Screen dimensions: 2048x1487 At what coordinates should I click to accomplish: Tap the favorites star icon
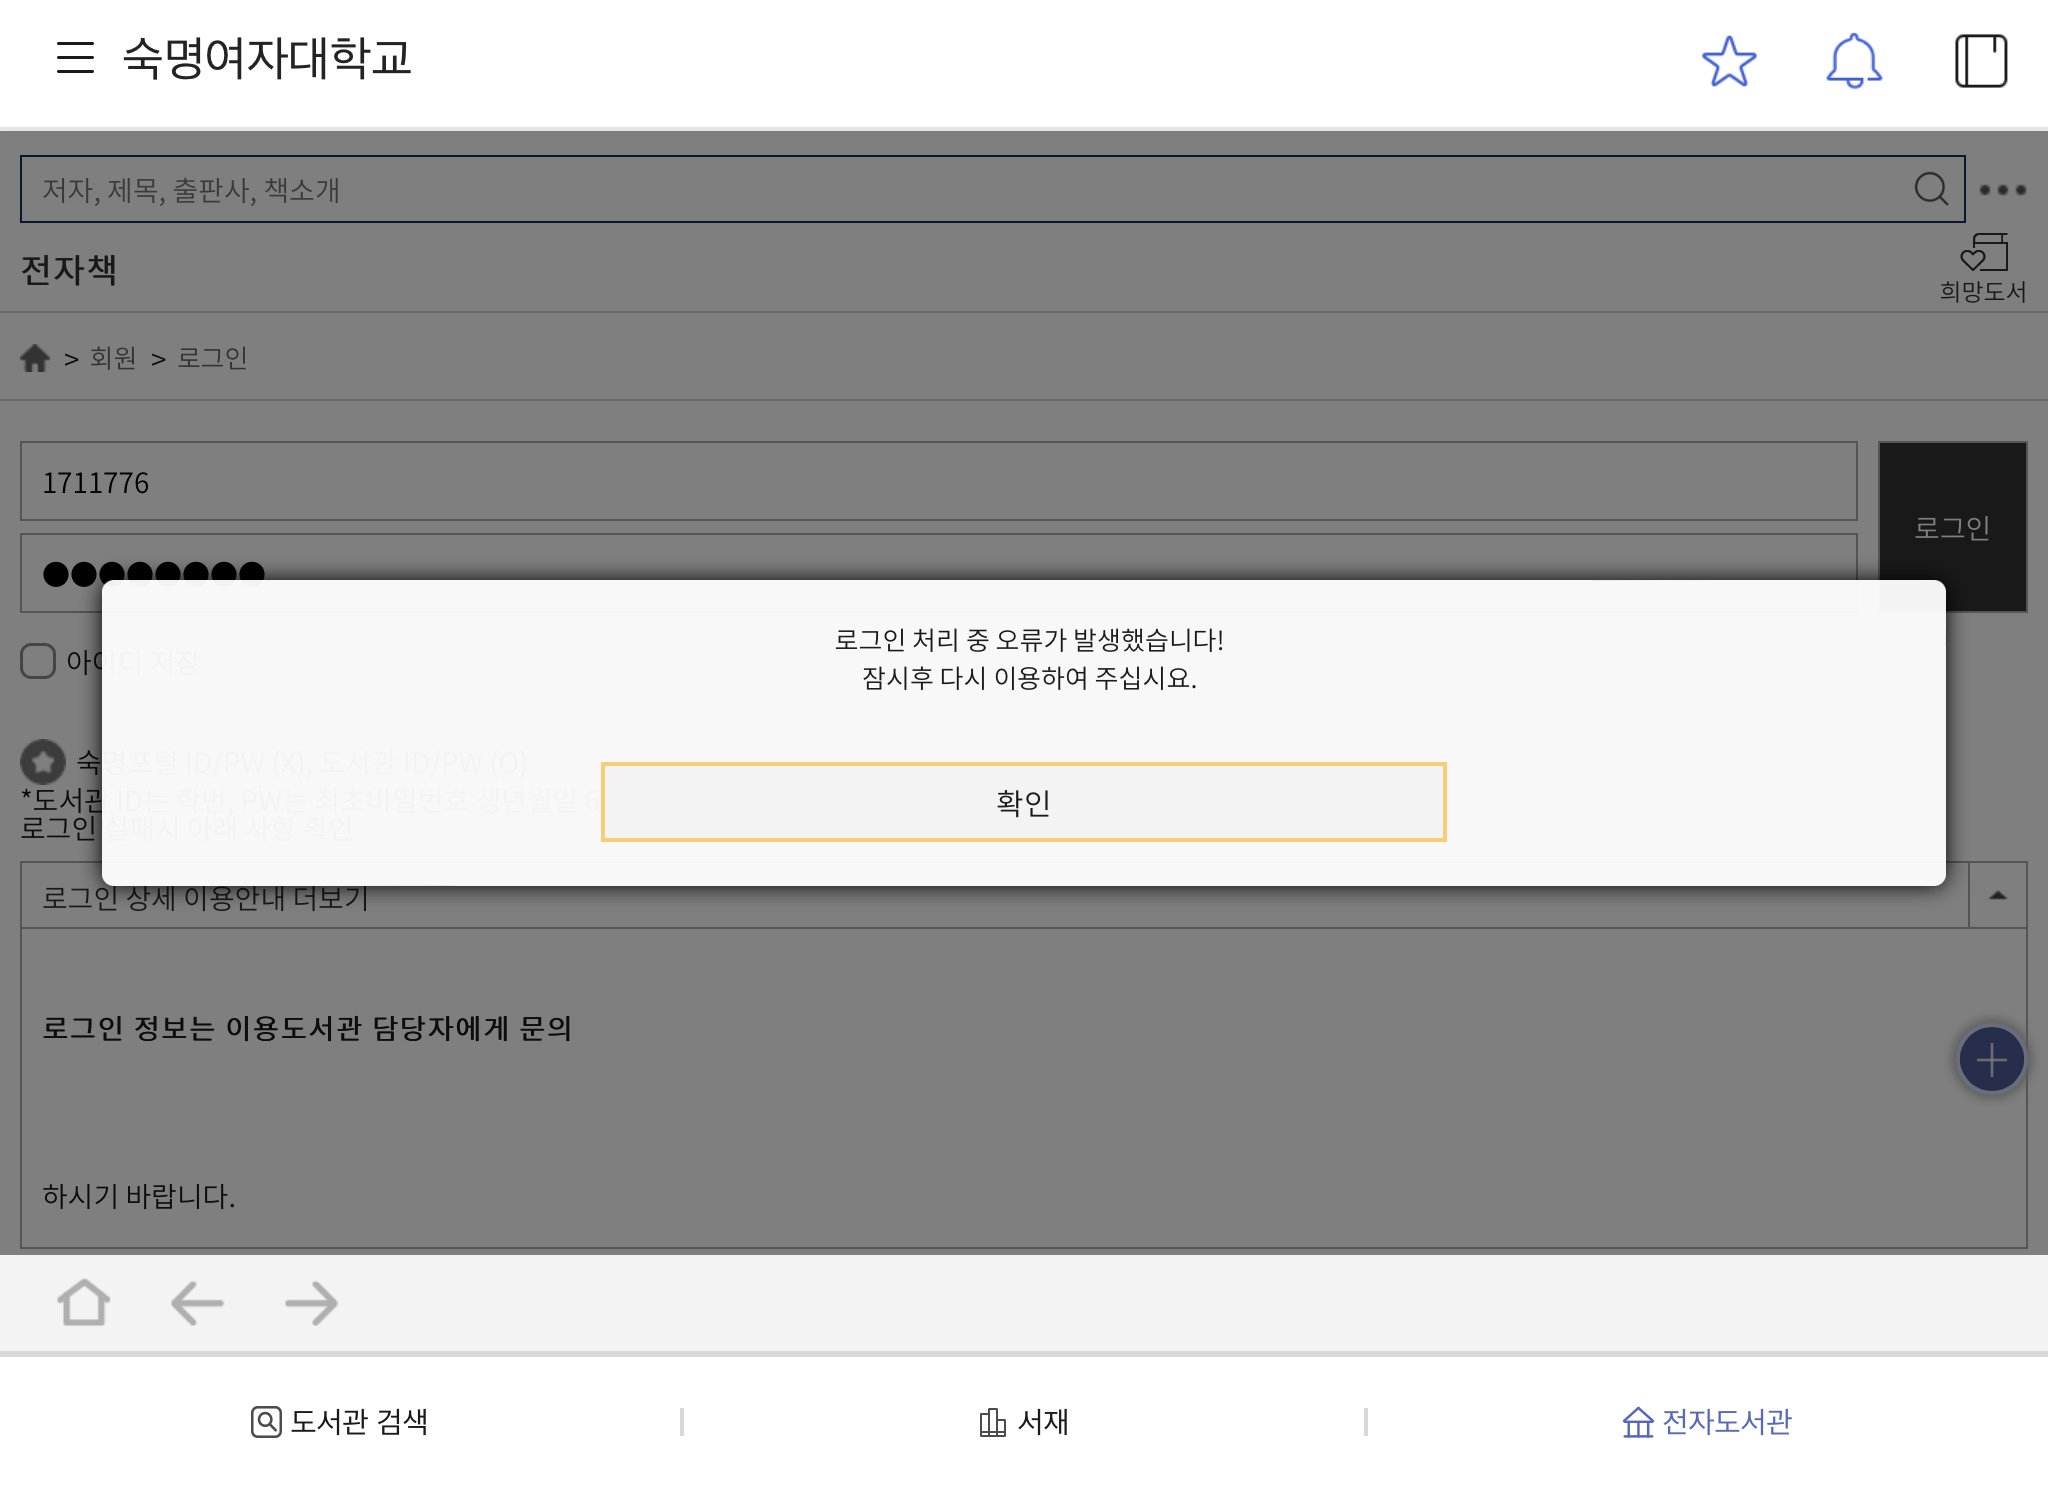click(x=1729, y=61)
